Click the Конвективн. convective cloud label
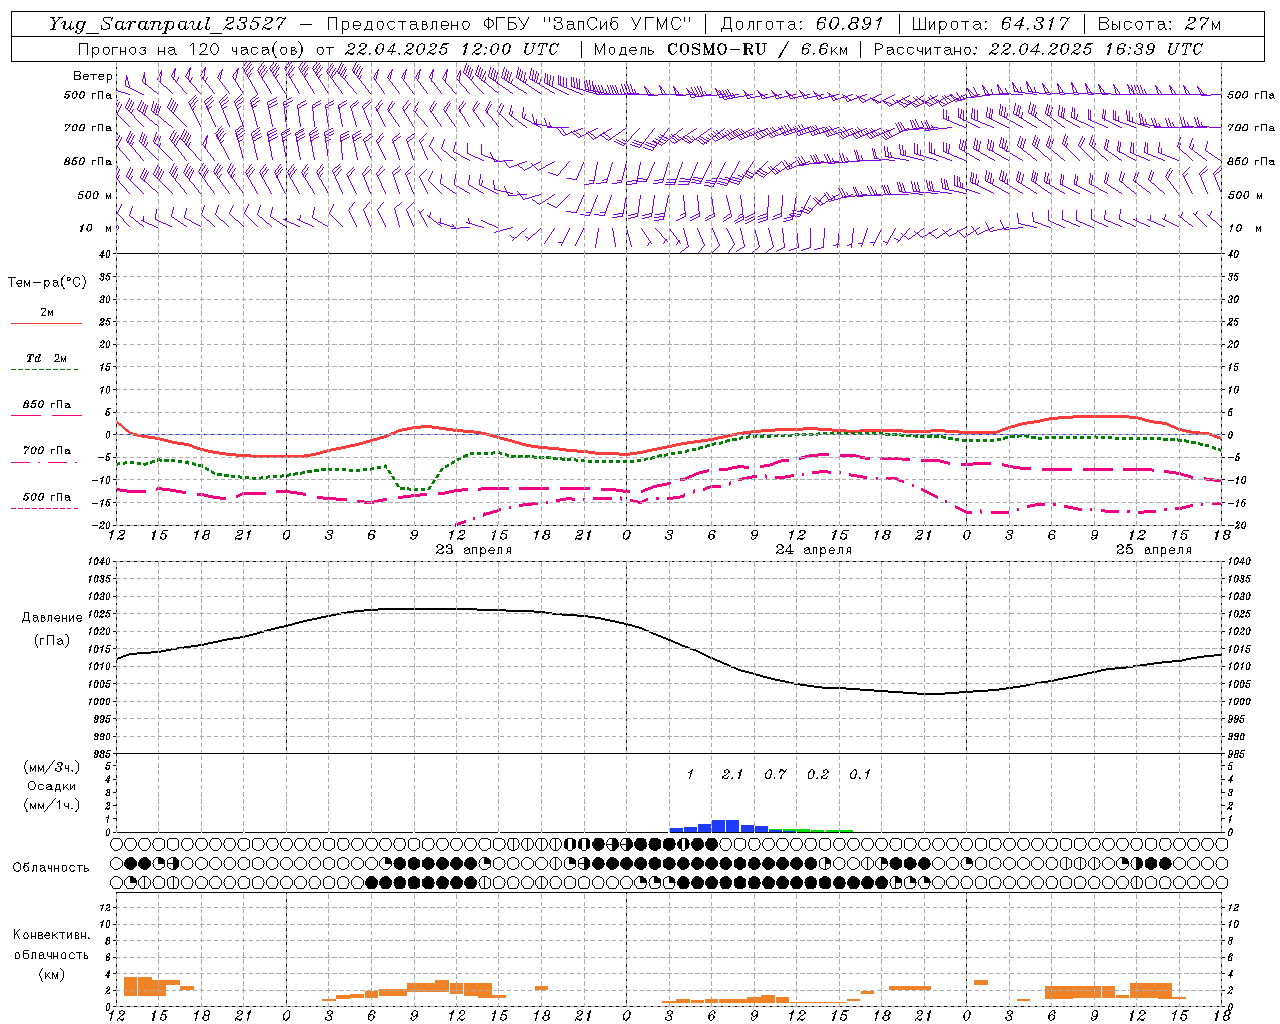Viewport: 1280px width, 1024px height. pos(52,935)
